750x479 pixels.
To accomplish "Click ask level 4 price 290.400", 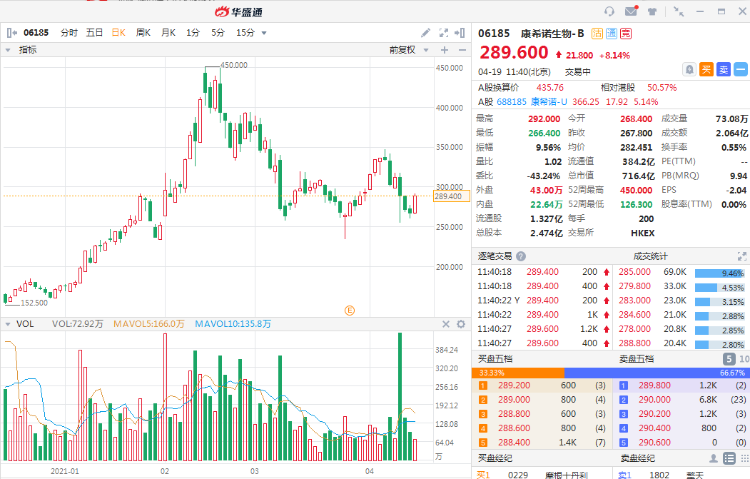I will coord(654,428).
